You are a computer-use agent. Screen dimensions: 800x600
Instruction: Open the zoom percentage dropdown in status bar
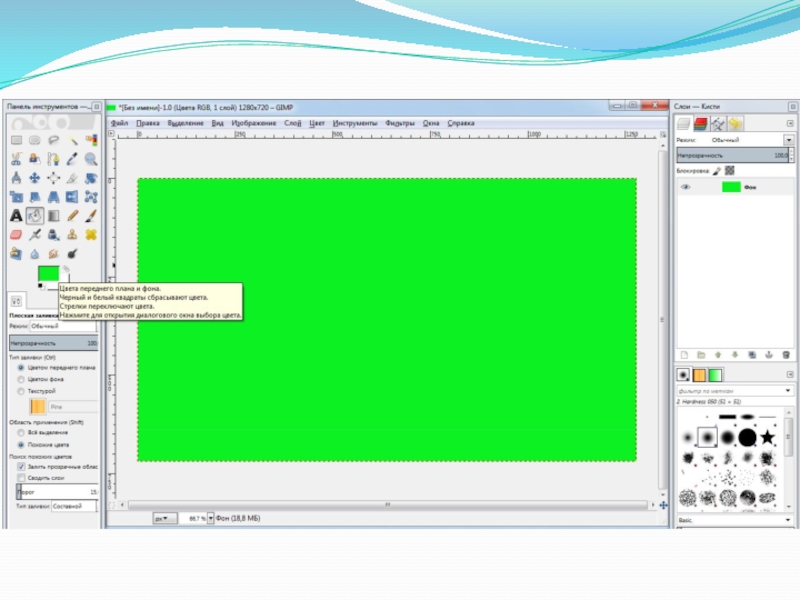[x=210, y=518]
